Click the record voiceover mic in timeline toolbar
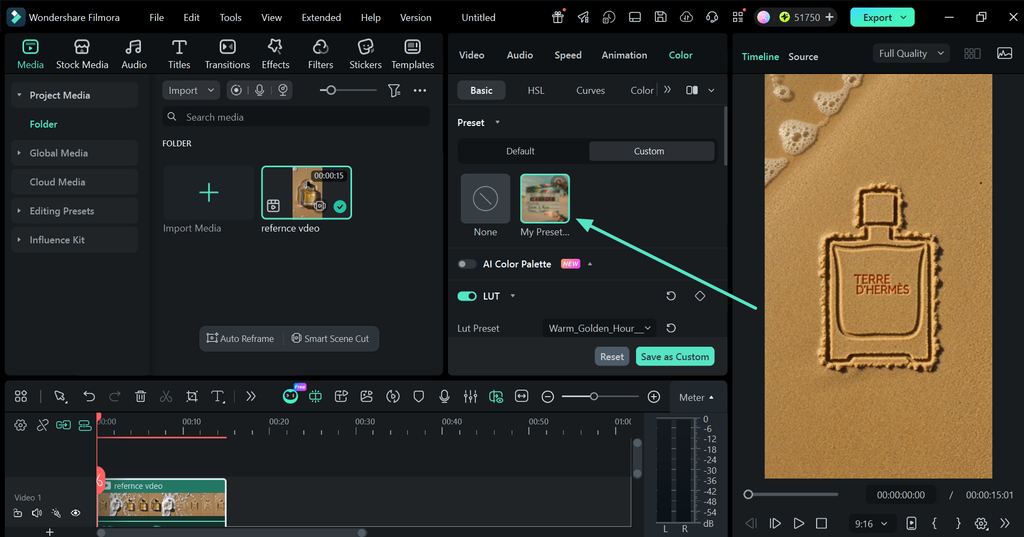Screen dimensions: 1024x537 444,397
